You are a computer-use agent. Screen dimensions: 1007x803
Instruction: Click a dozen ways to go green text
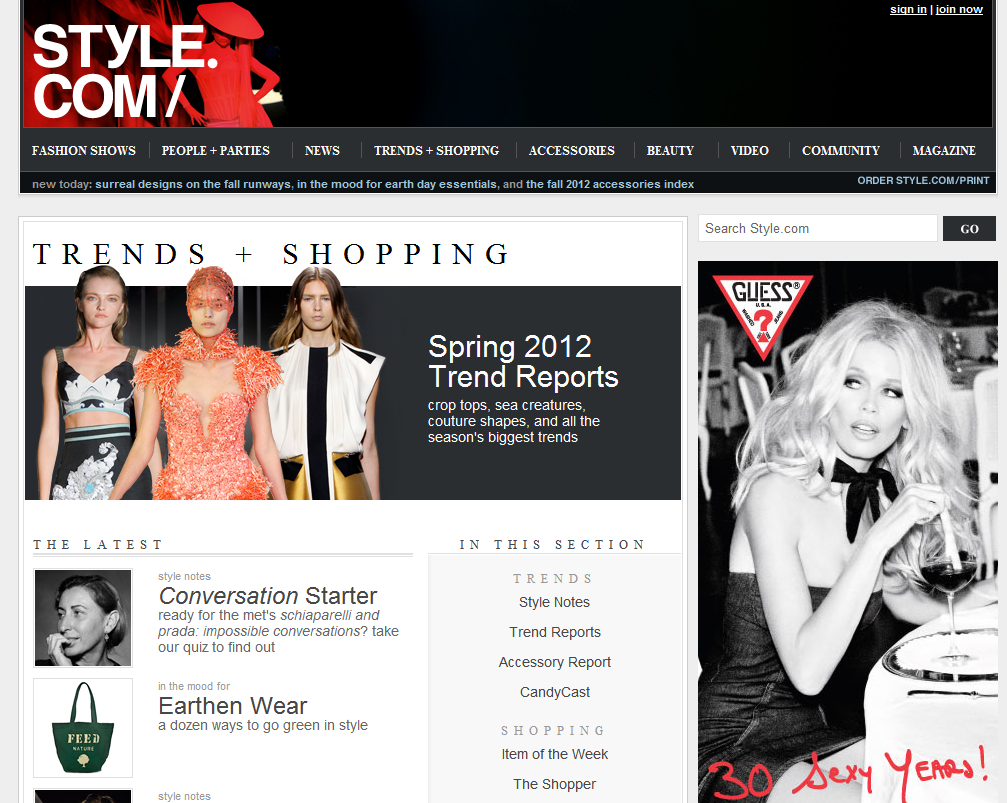click(263, 725)
